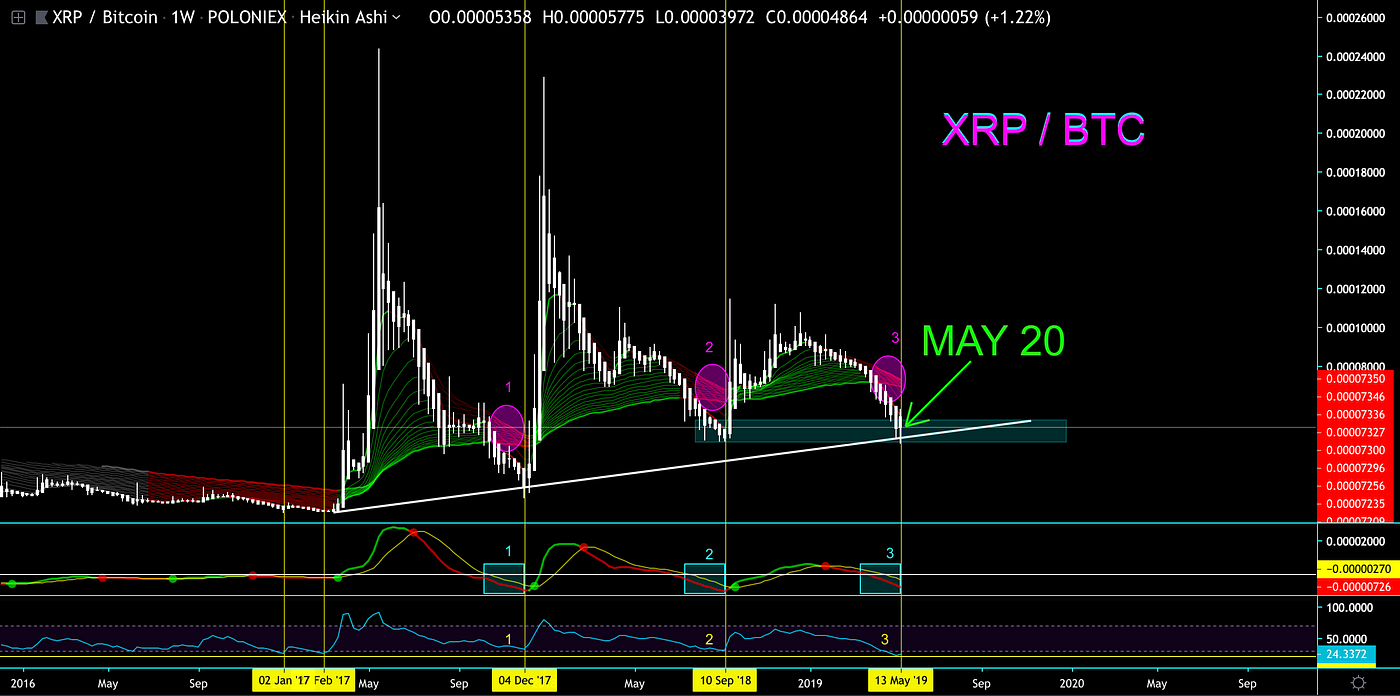Click the 2016 label on time axis
Viewport: 1400px width, 696px height.
pos(22,684)
